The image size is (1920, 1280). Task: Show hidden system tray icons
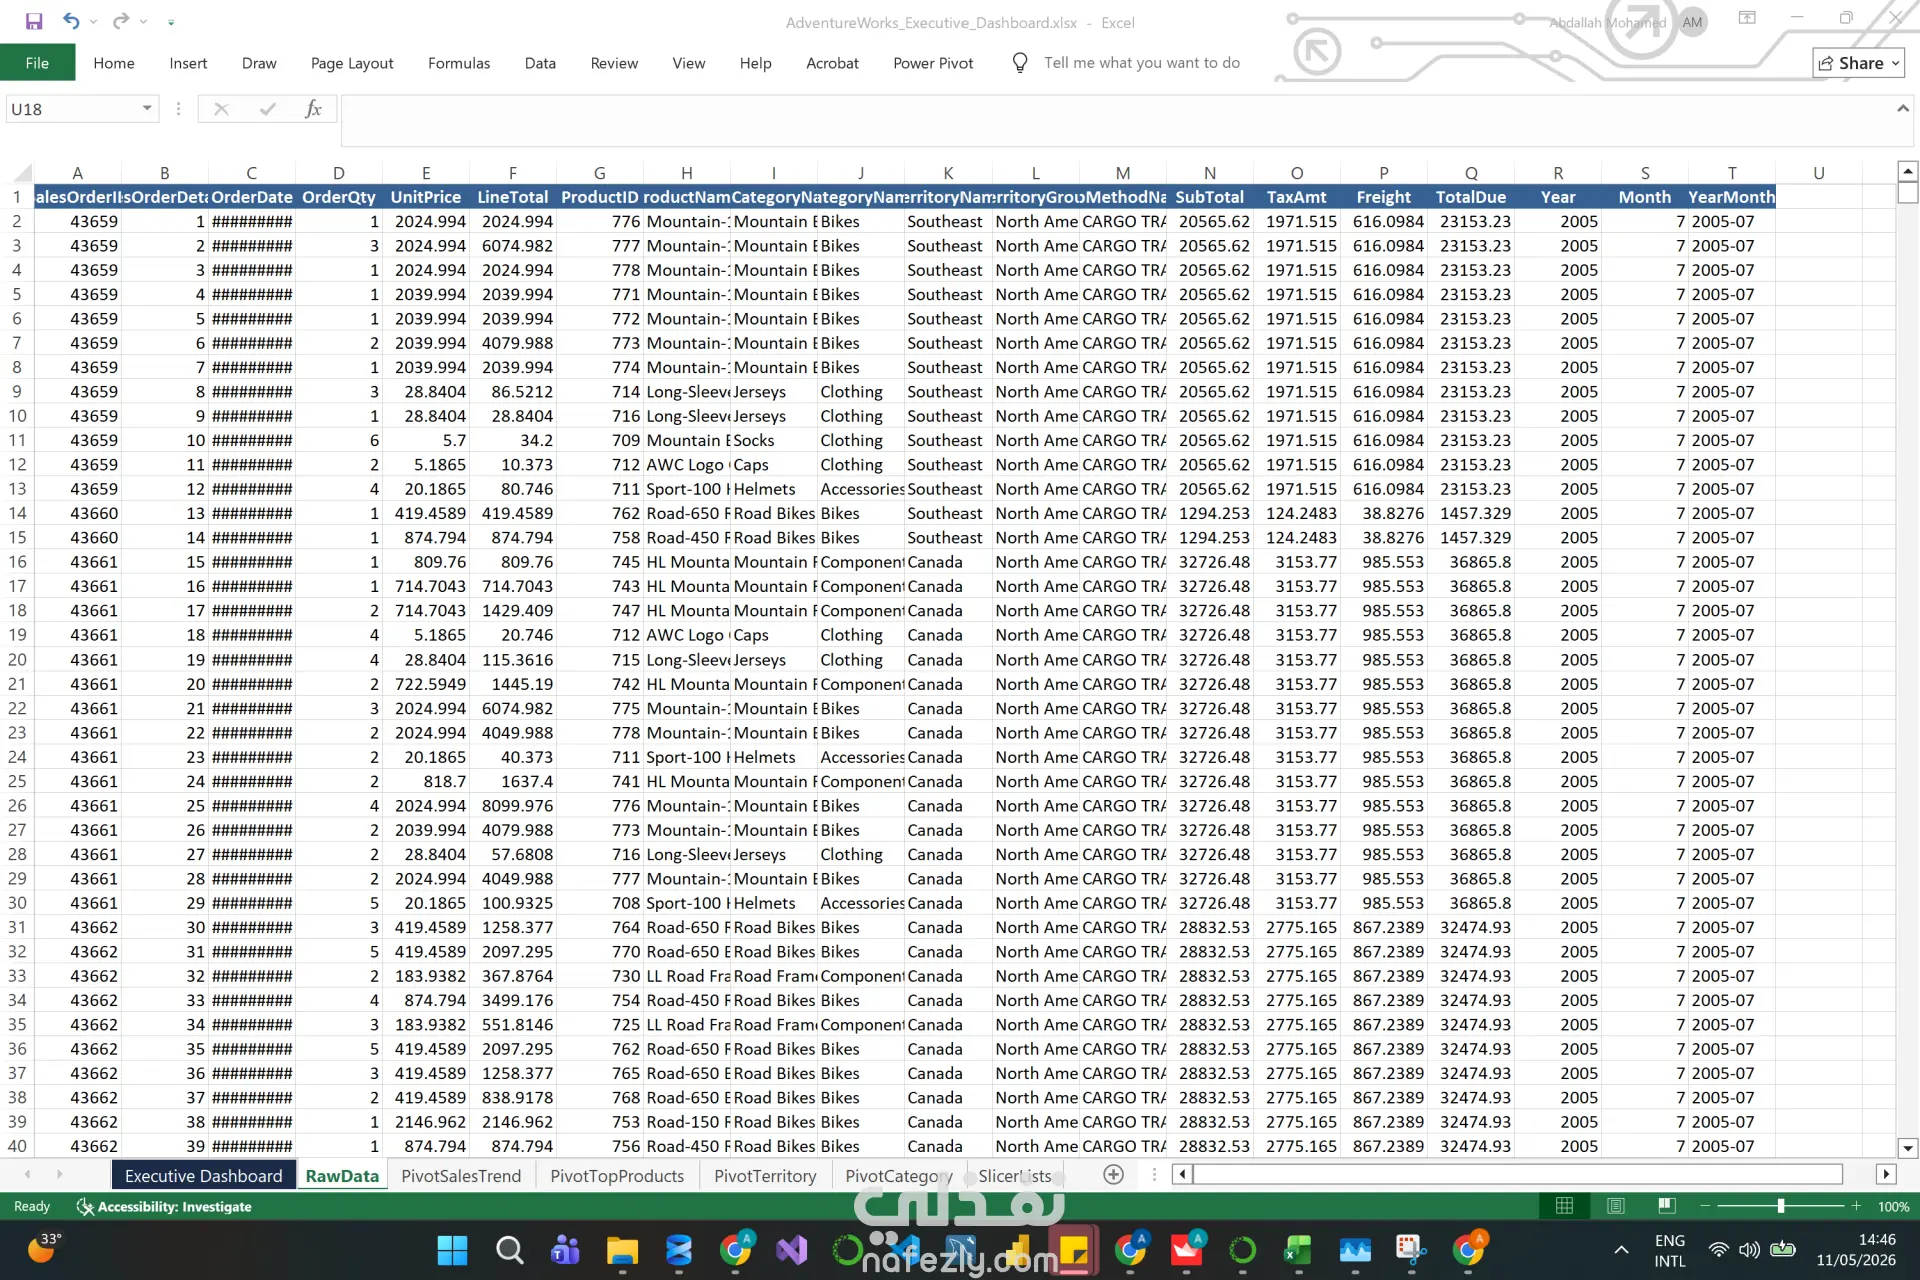tap(1621, 1250)
